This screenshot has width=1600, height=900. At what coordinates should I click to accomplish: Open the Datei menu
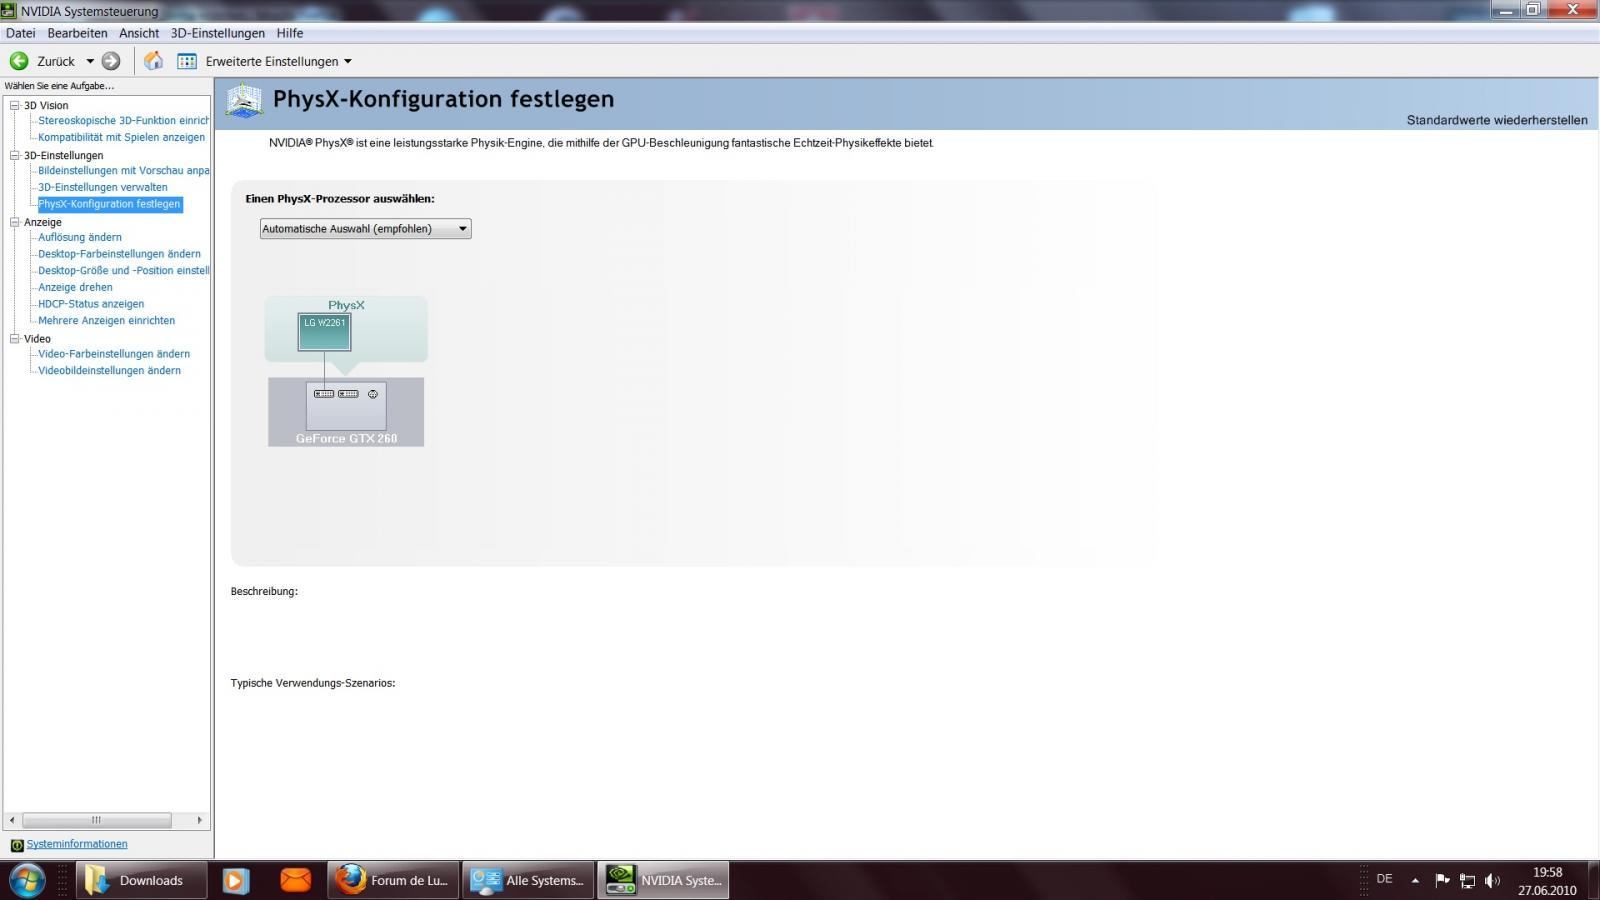click(21, 33)
